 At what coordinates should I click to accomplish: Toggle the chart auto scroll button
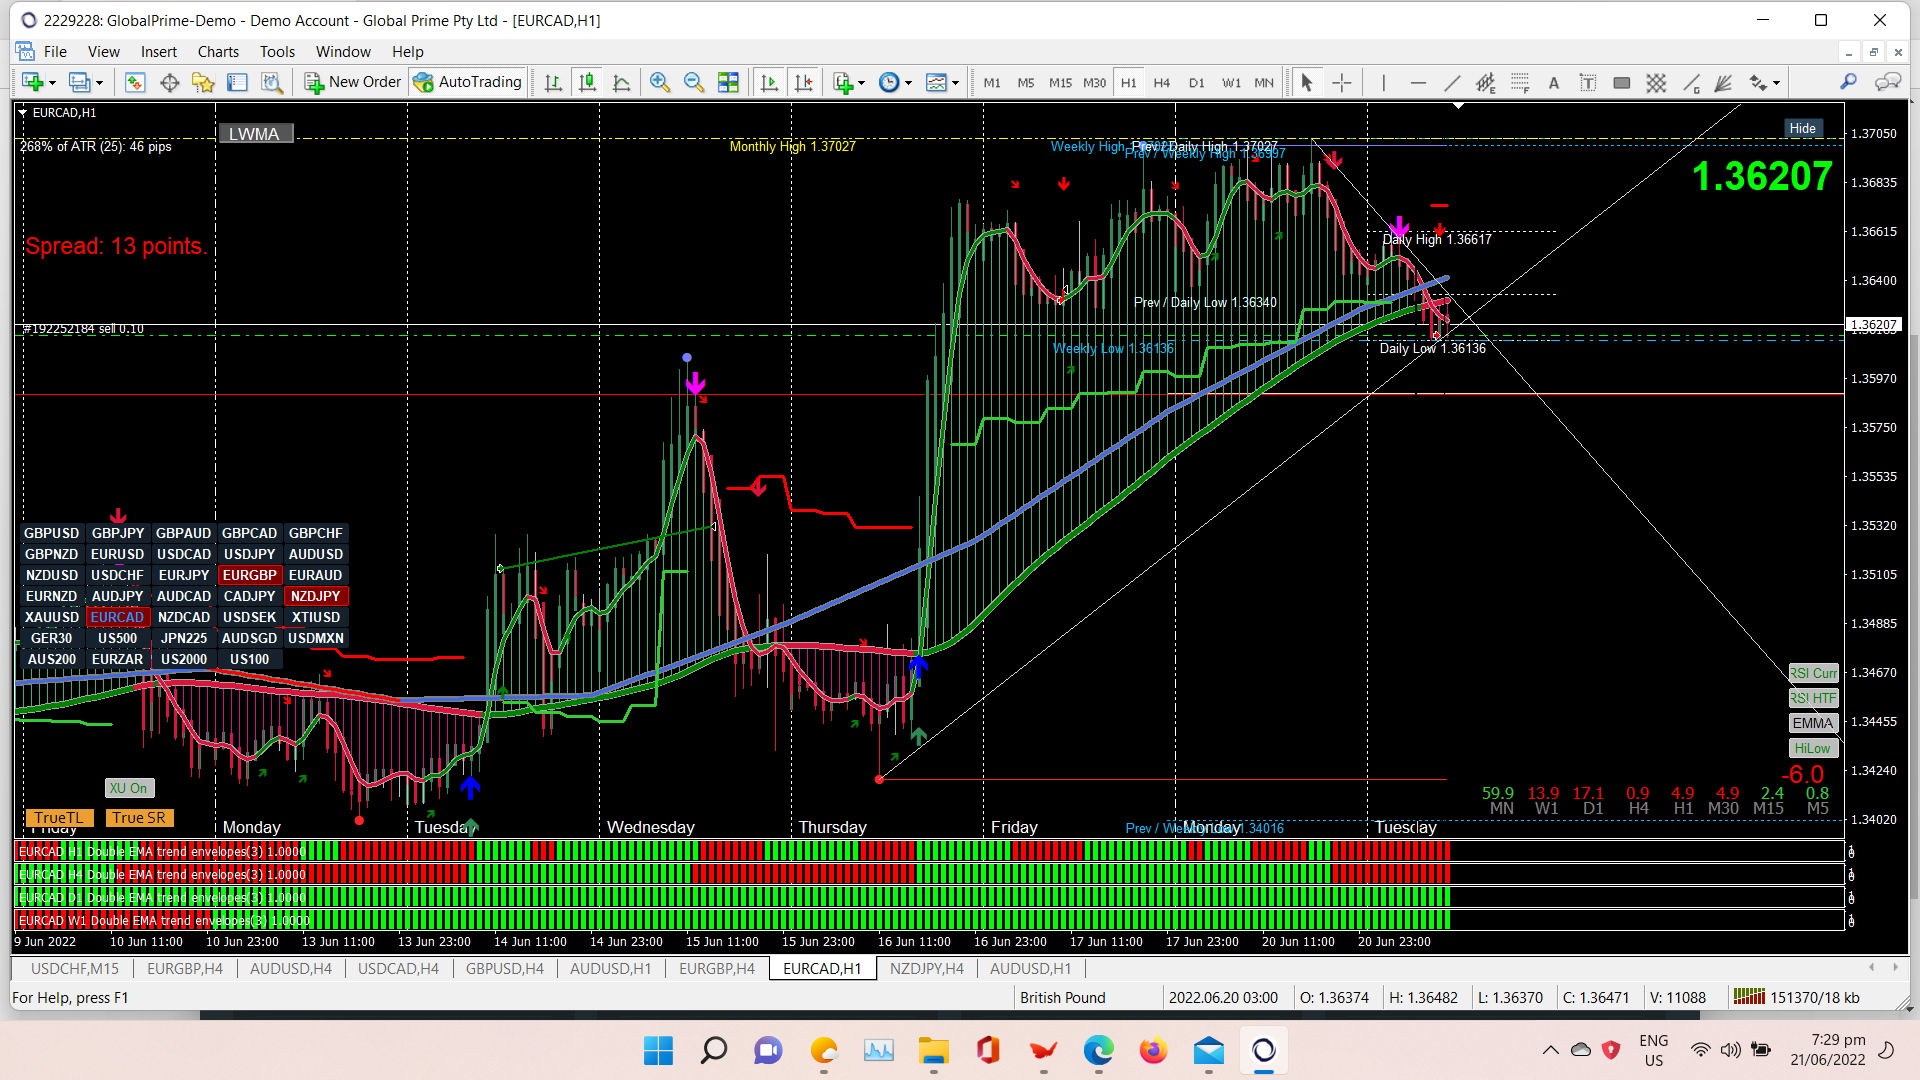coord(768,83)
